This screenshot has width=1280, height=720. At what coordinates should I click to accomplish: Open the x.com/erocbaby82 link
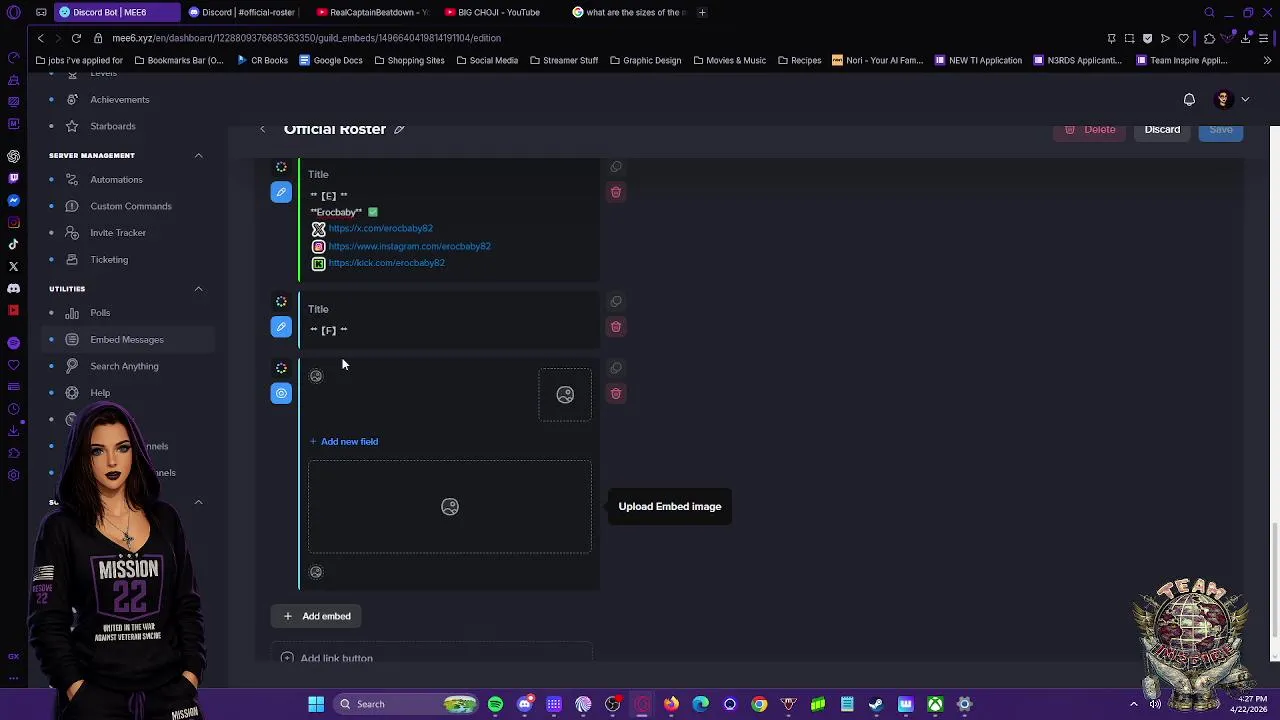380,228
